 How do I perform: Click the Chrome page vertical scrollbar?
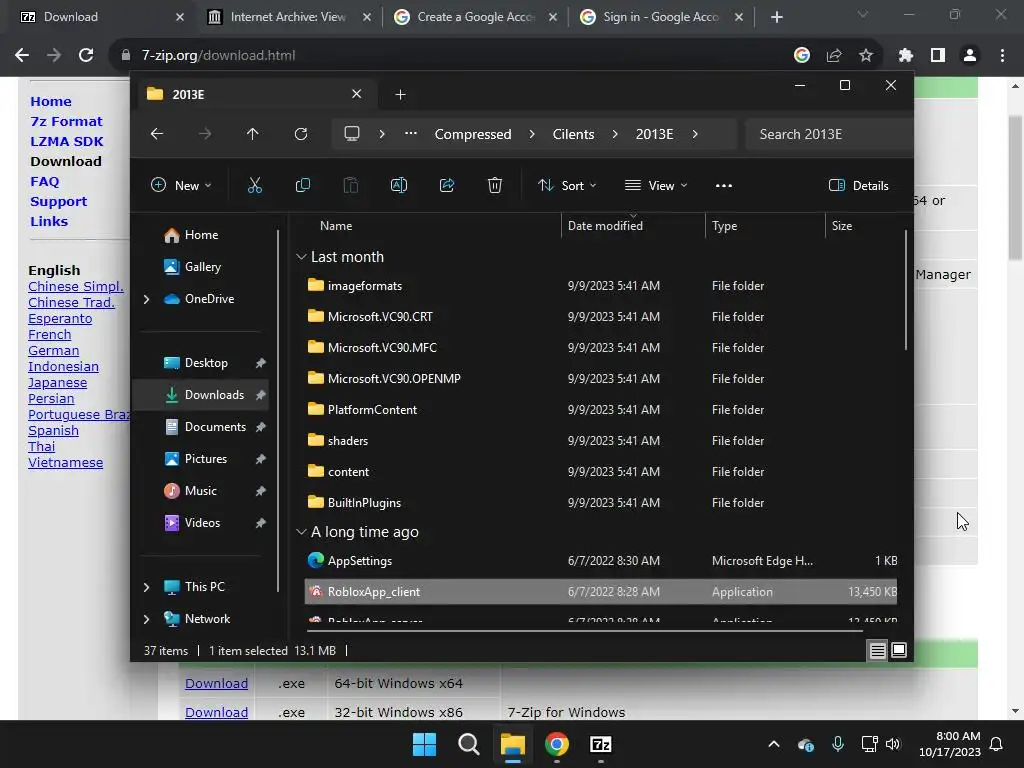click(1015, 188)
